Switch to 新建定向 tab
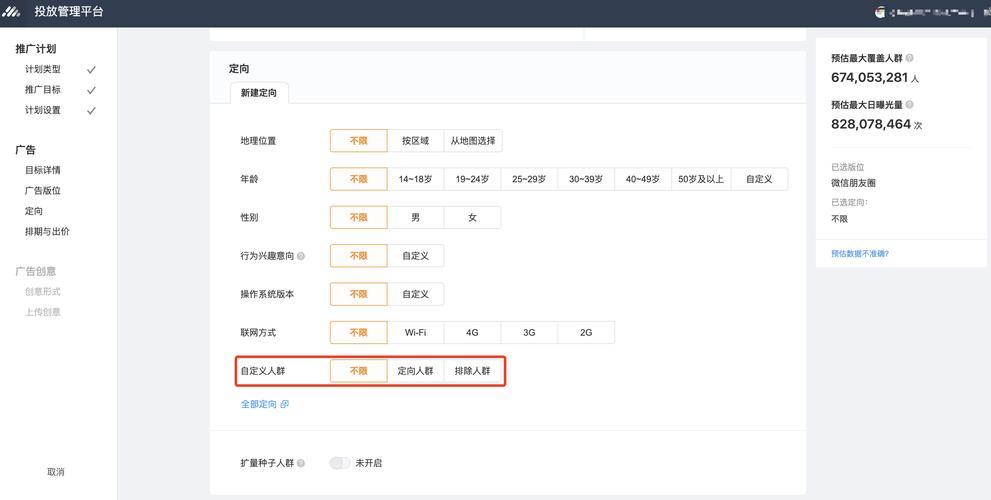 click(x=258, y=93)
